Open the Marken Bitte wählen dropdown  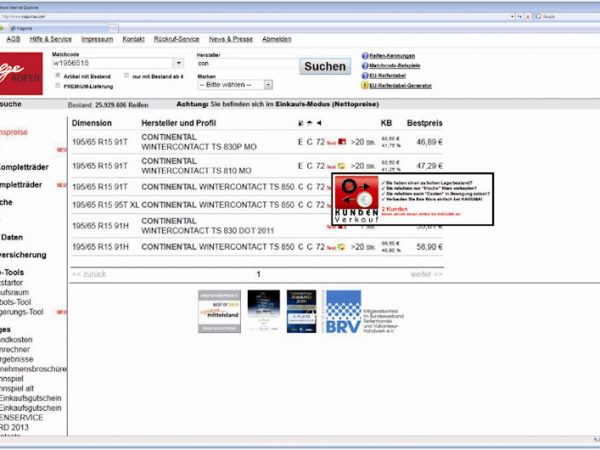[x=235, y=85]
